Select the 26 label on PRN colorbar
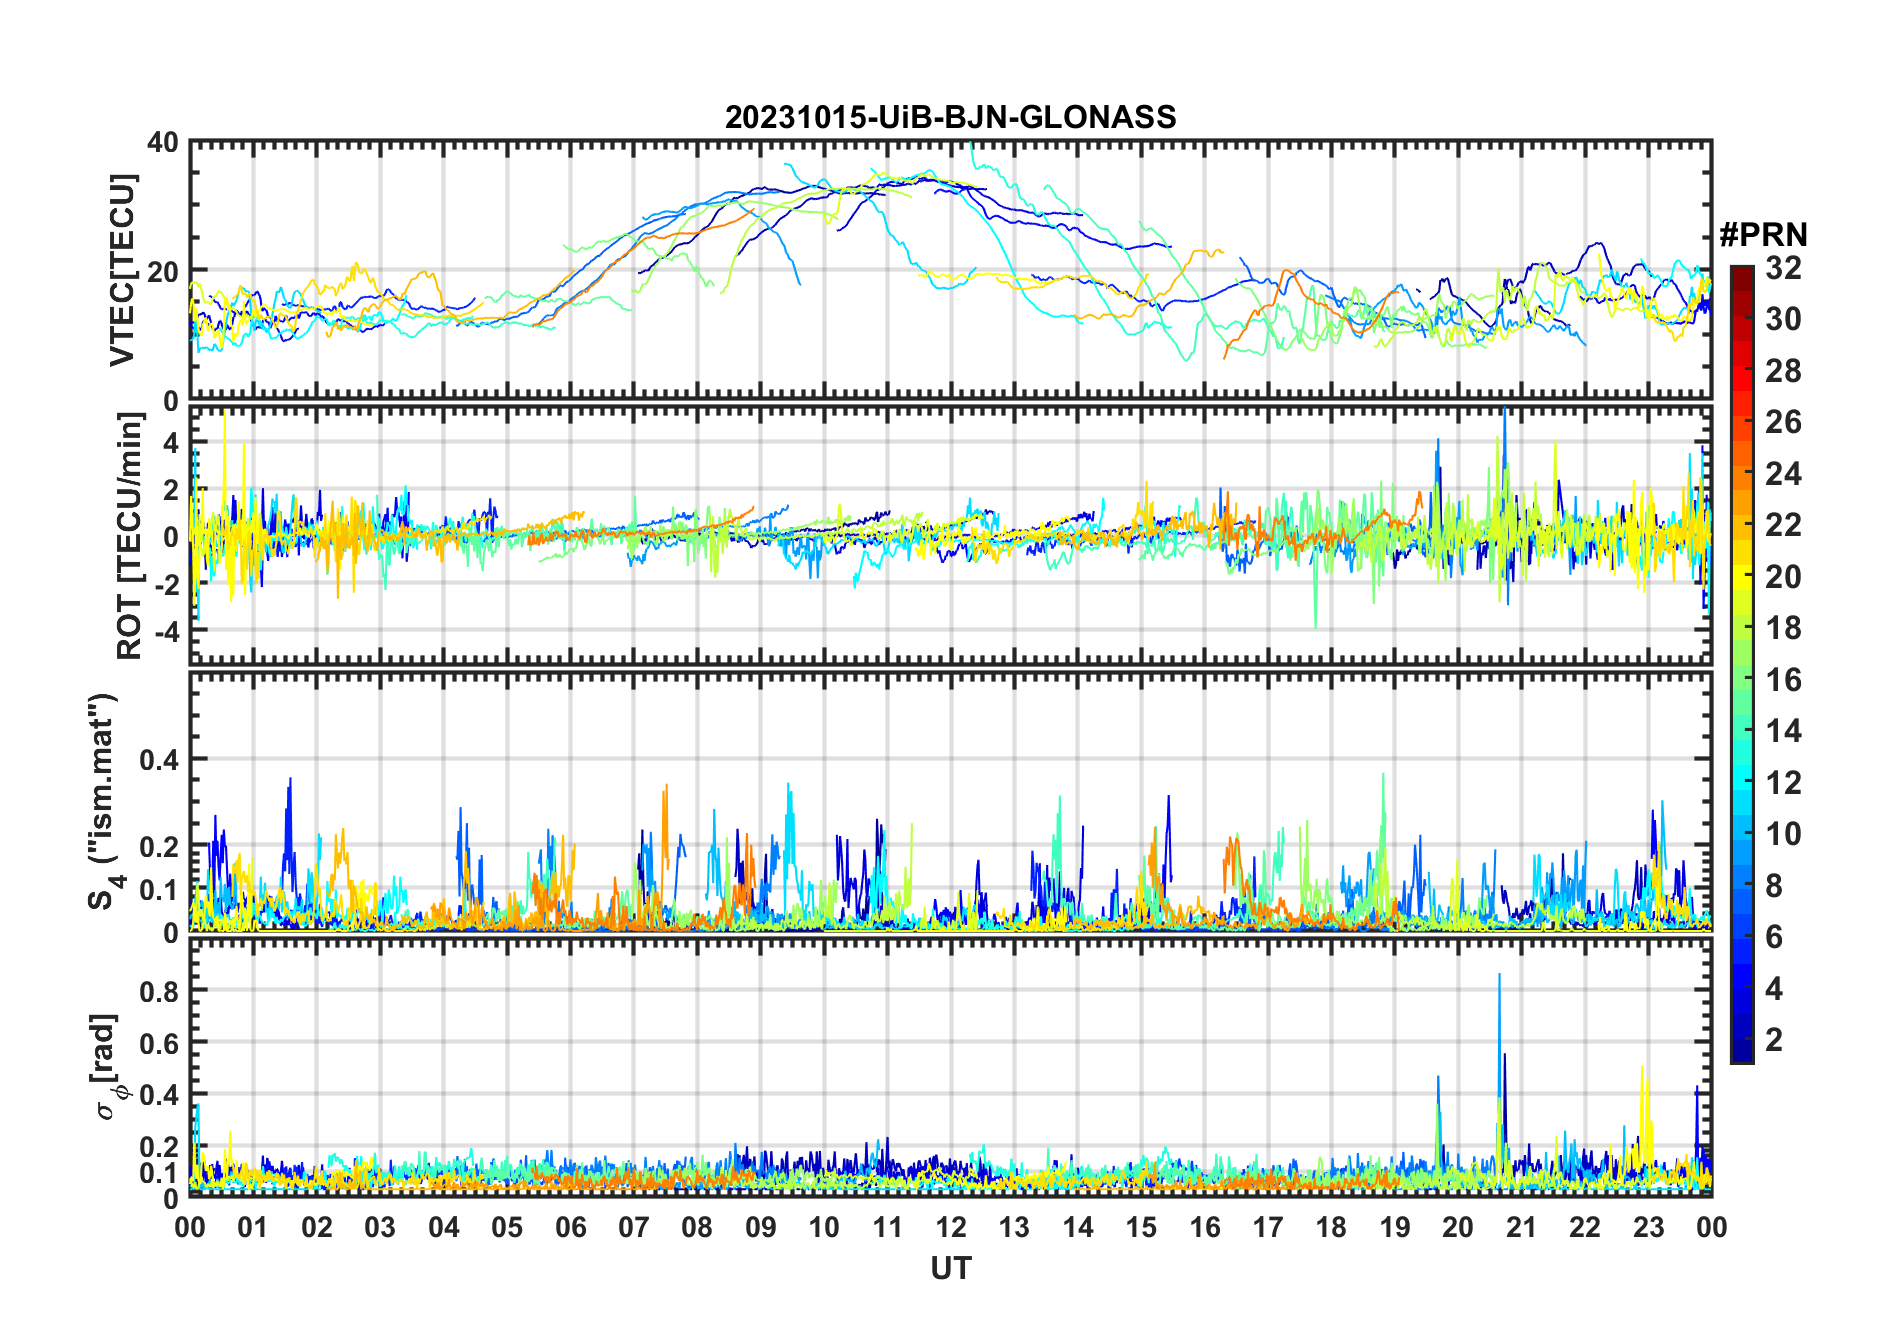Image resolution: width=1902 pixels, height=1330 pixels. [1783, 422]
